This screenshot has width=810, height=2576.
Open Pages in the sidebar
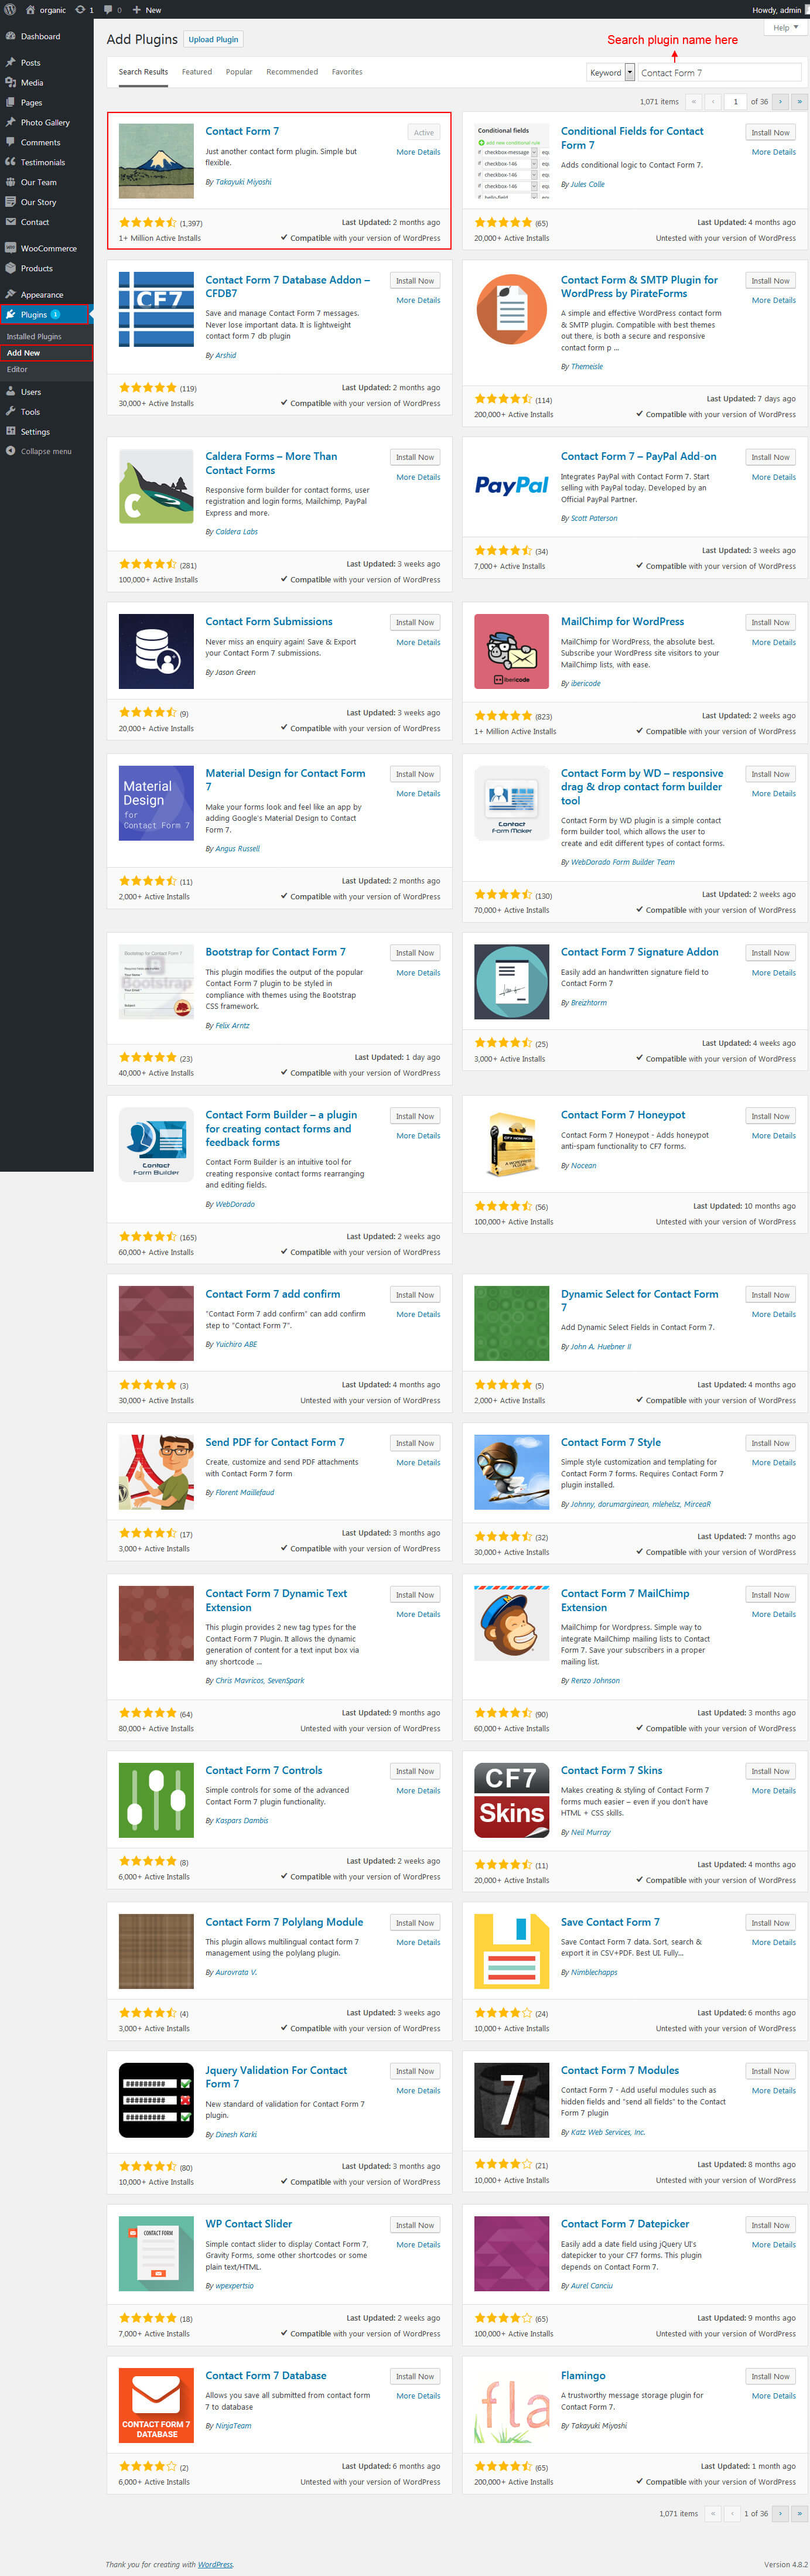(32, 102)
